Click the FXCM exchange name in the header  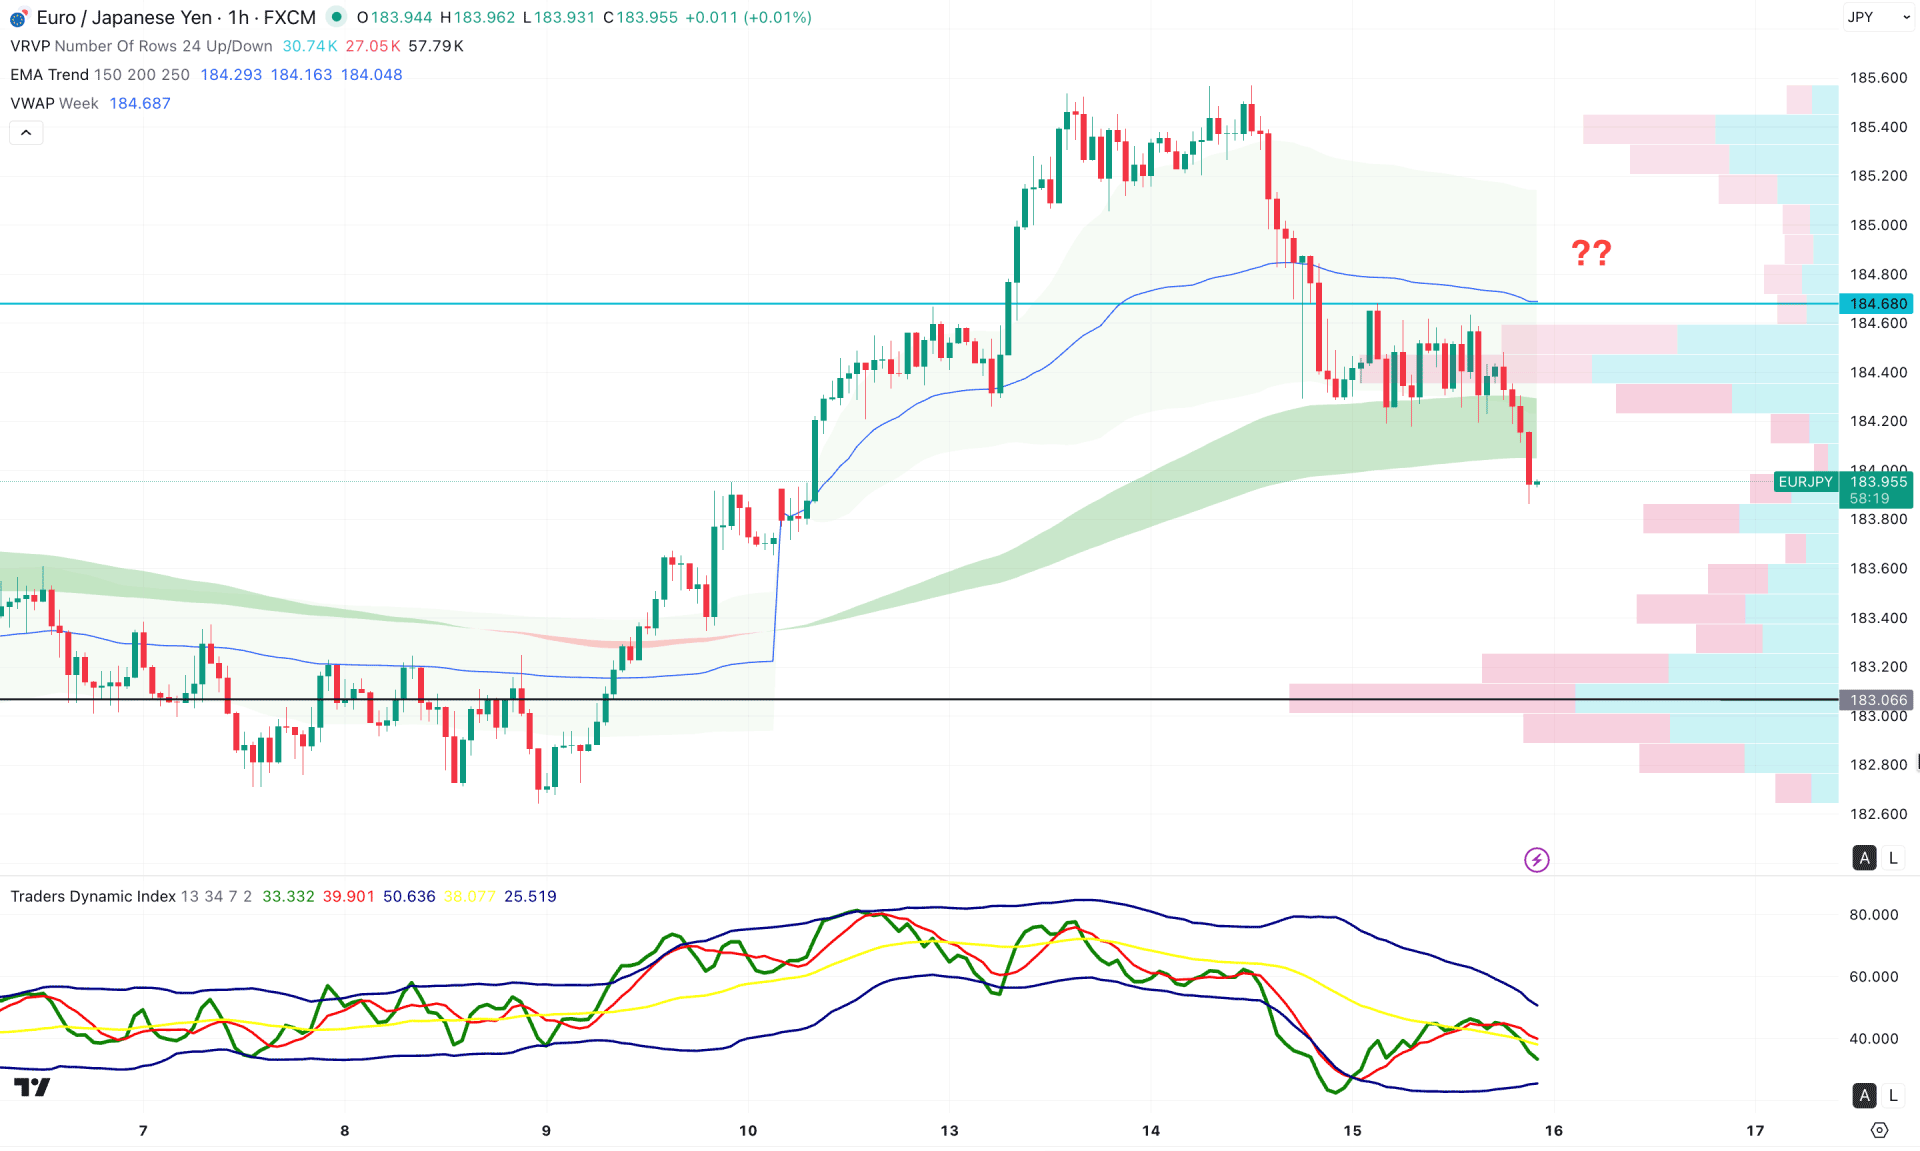[x=291, y=17]
